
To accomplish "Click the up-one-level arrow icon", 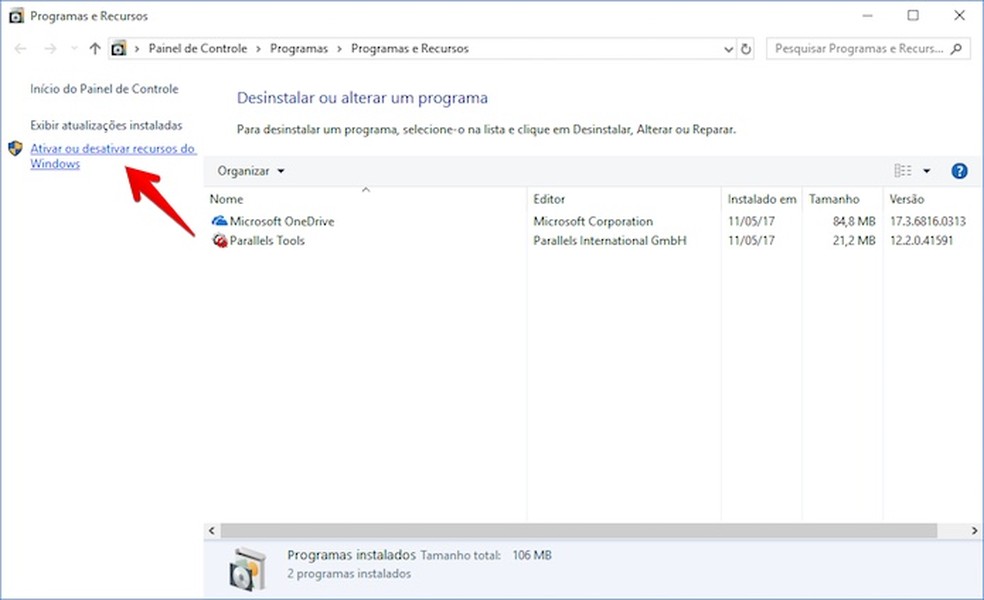I will pyautogui.click(x=94, y=47).
